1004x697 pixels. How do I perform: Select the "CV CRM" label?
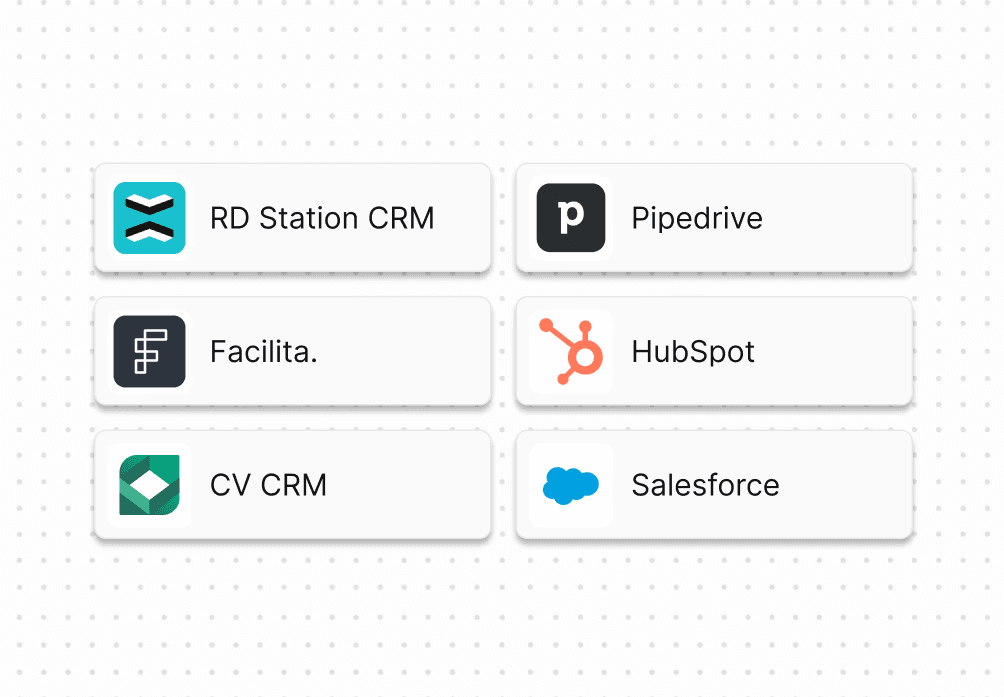pos(268,485)
